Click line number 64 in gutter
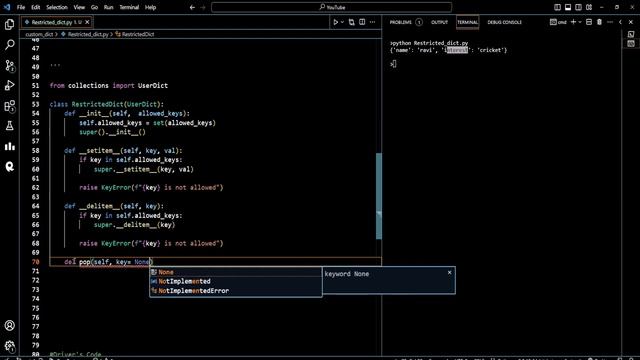This screenshot has height=360, width=640. 36,206
